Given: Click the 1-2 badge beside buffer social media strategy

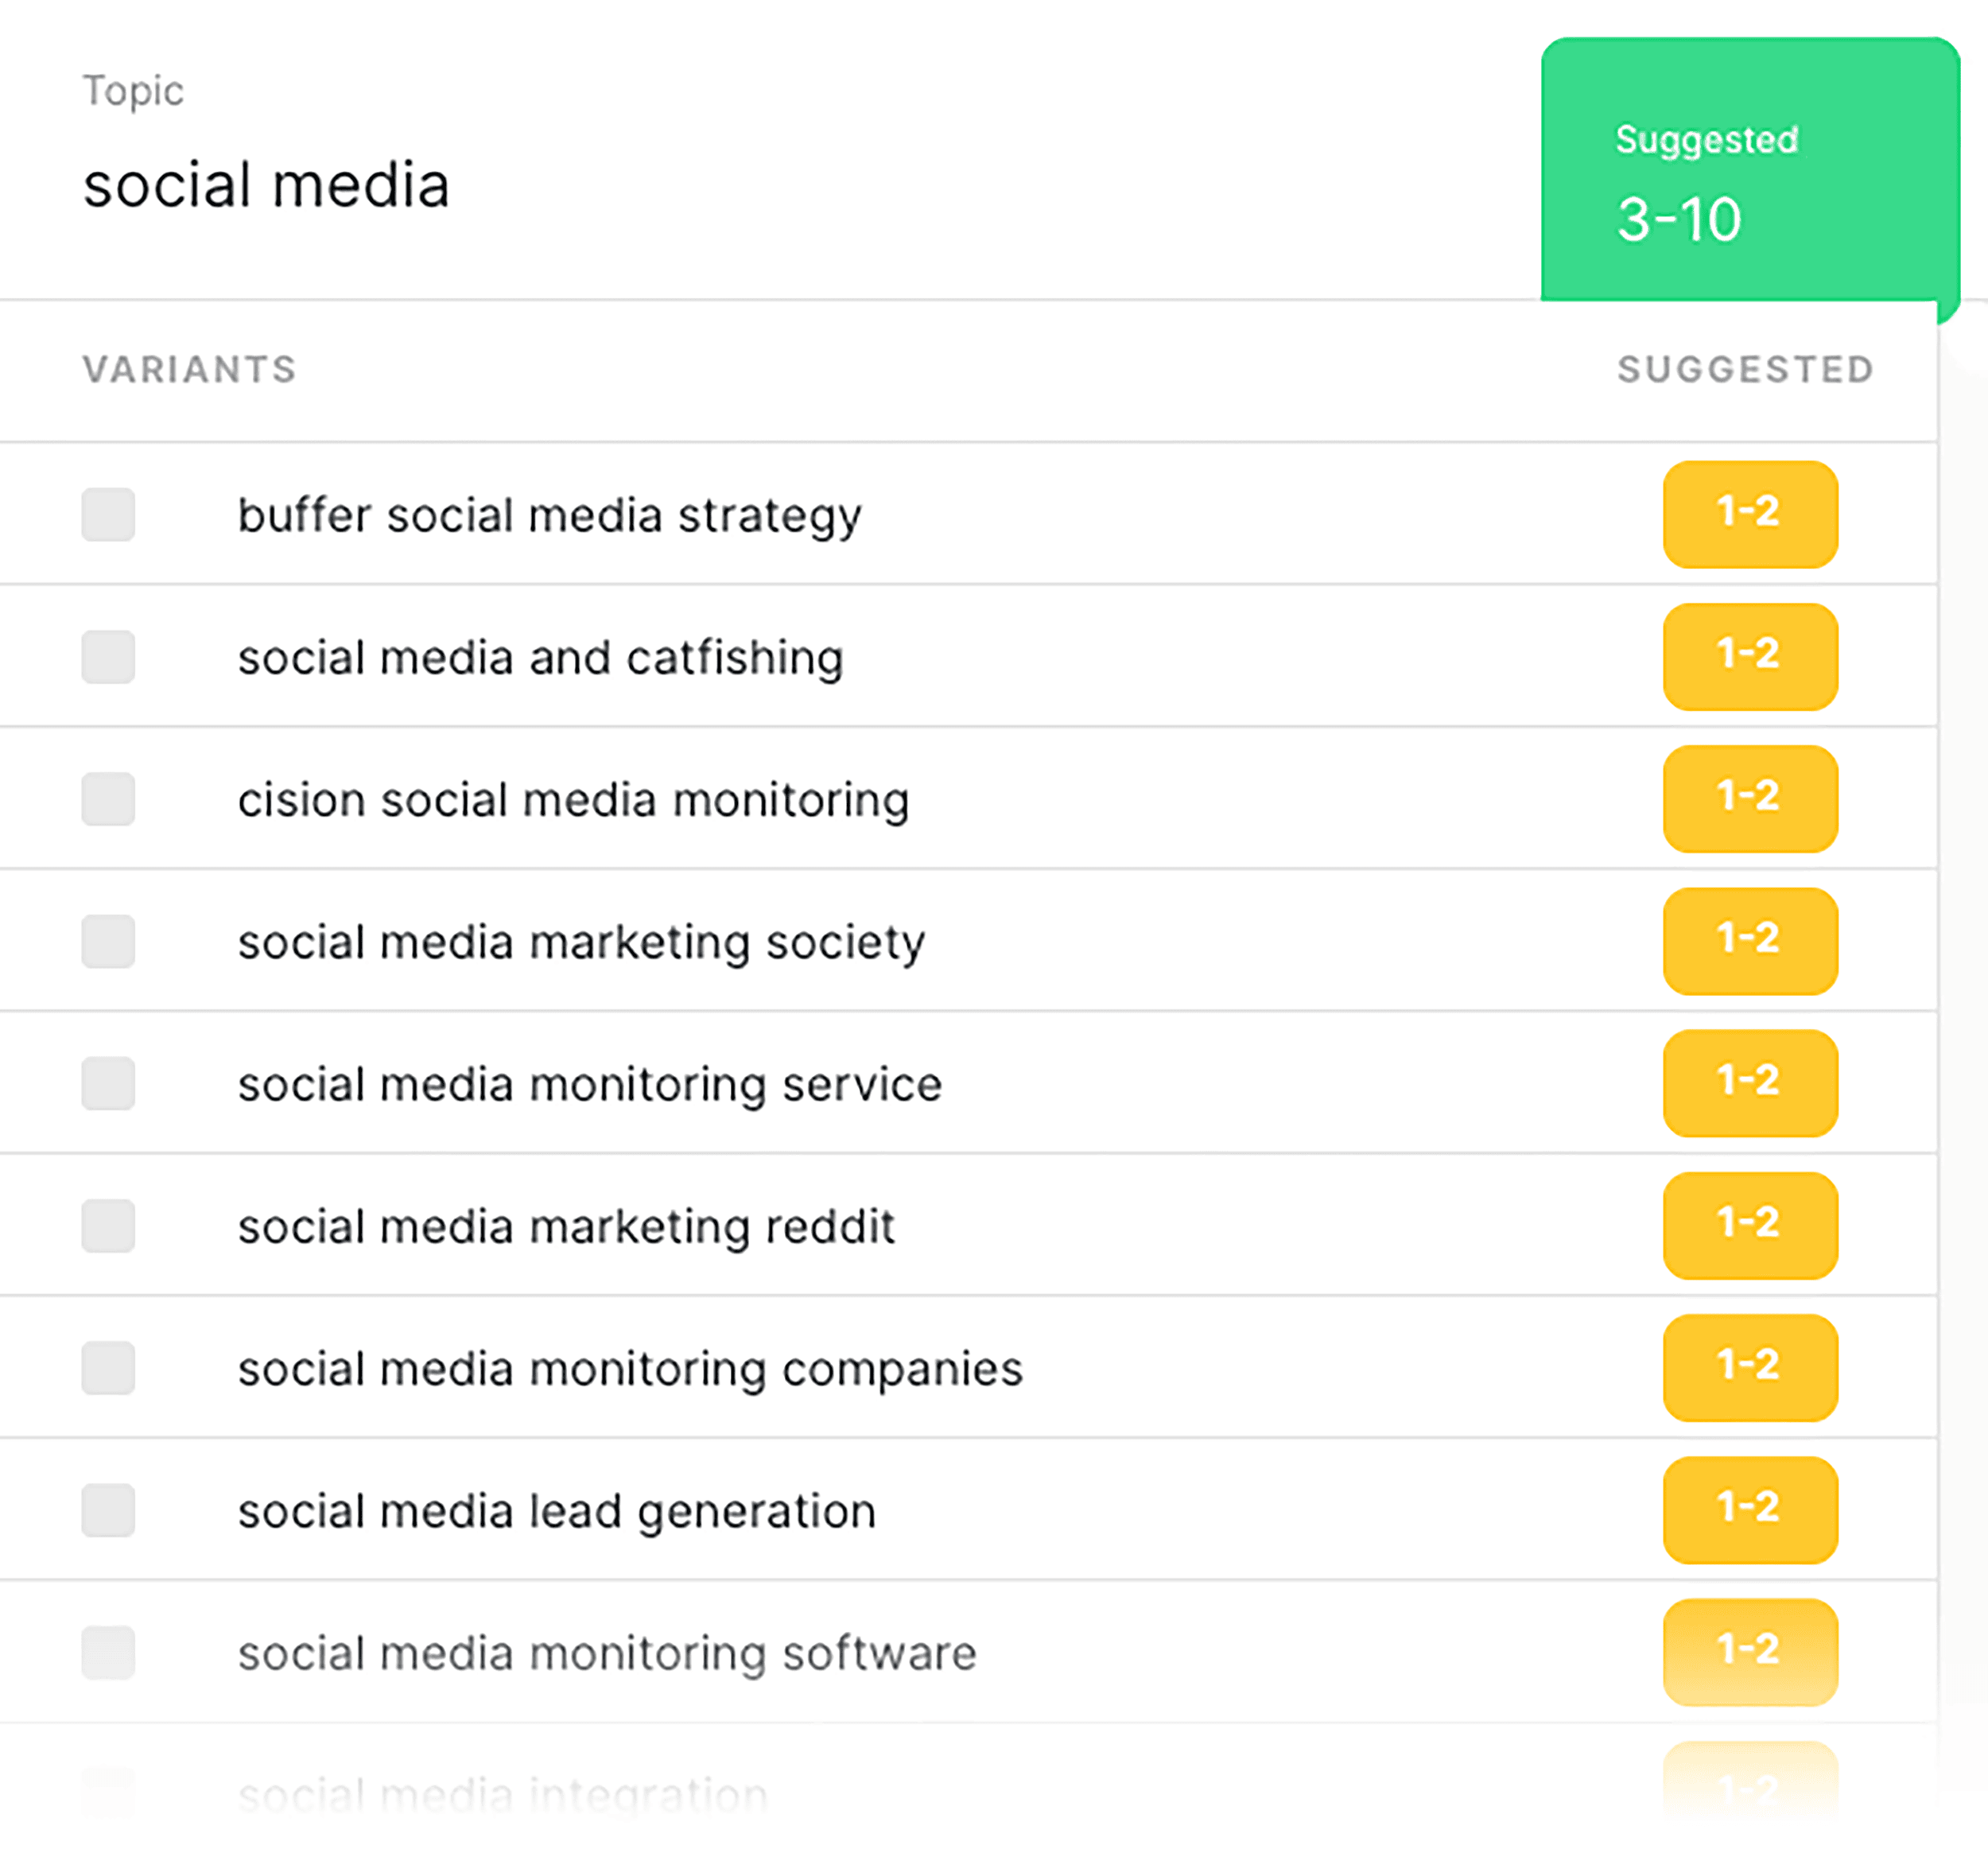Looking at the screenshot, I should pos(1750,515).
